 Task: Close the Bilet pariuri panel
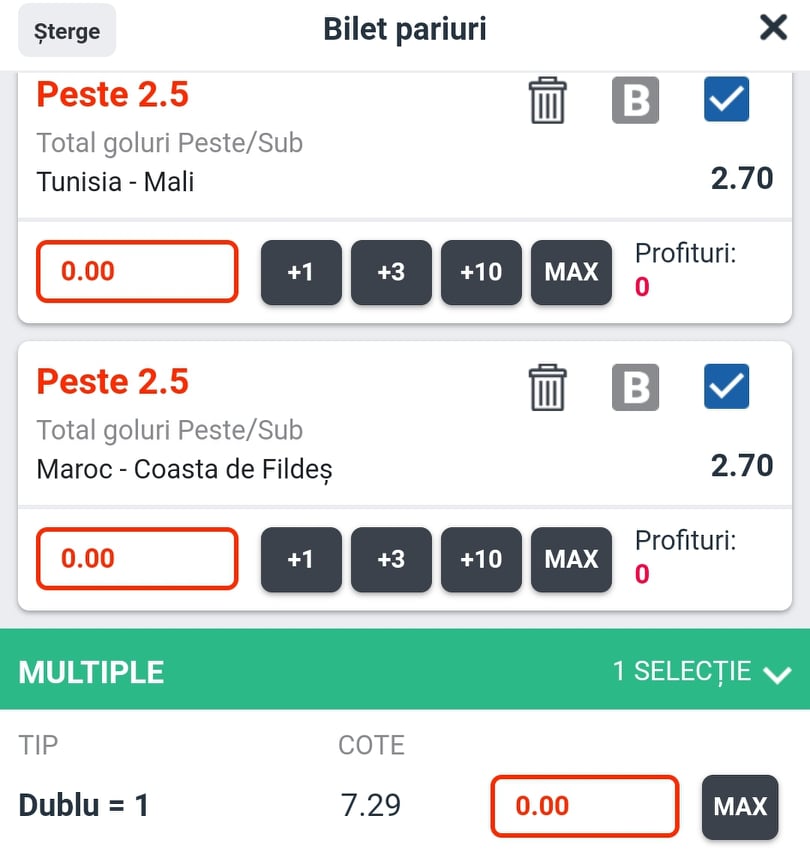click(x=773, y=27)
